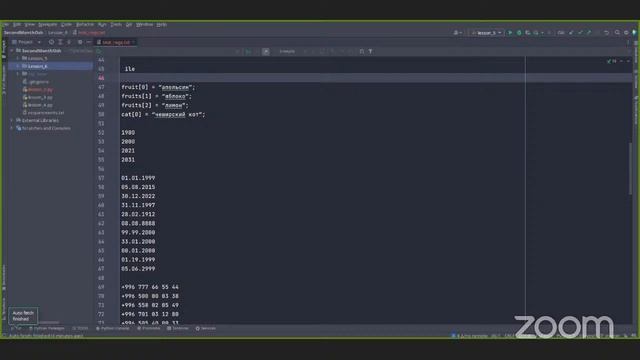The width and height of the screenshot is (640, 360).
Task: Expand the Lesson_5 folder
Action: click(18, 58)
